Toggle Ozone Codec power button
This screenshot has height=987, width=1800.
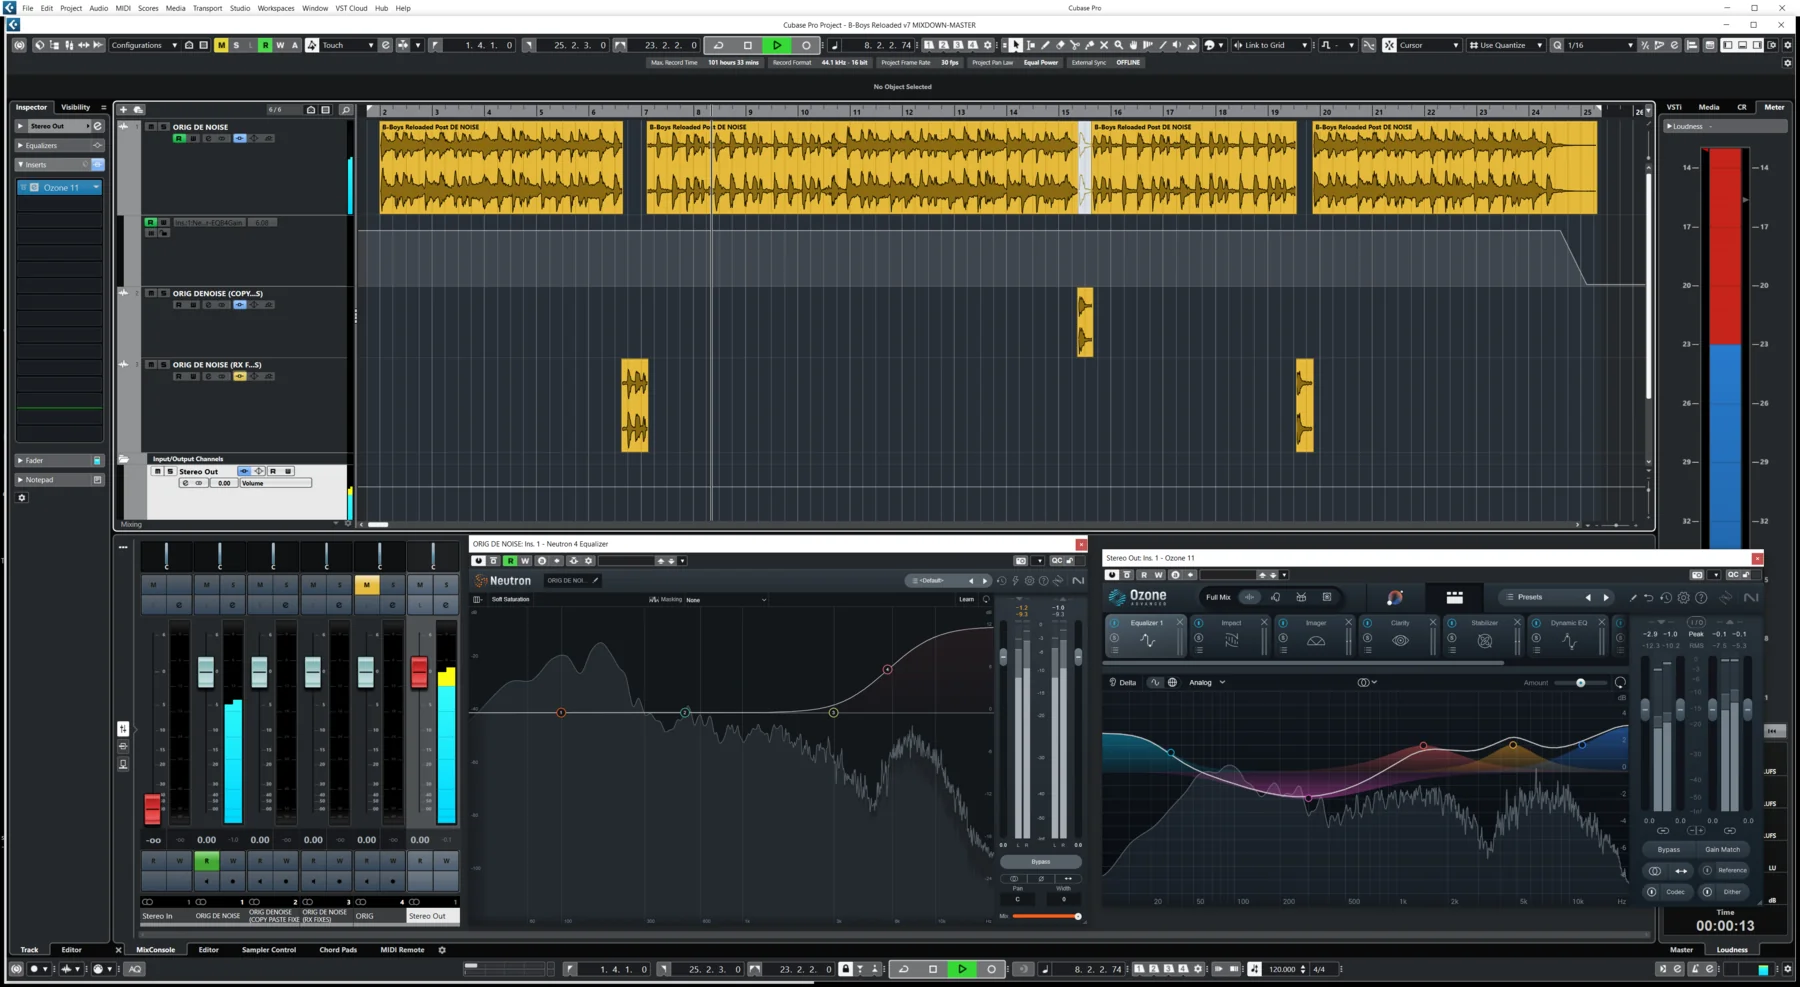1652,892
